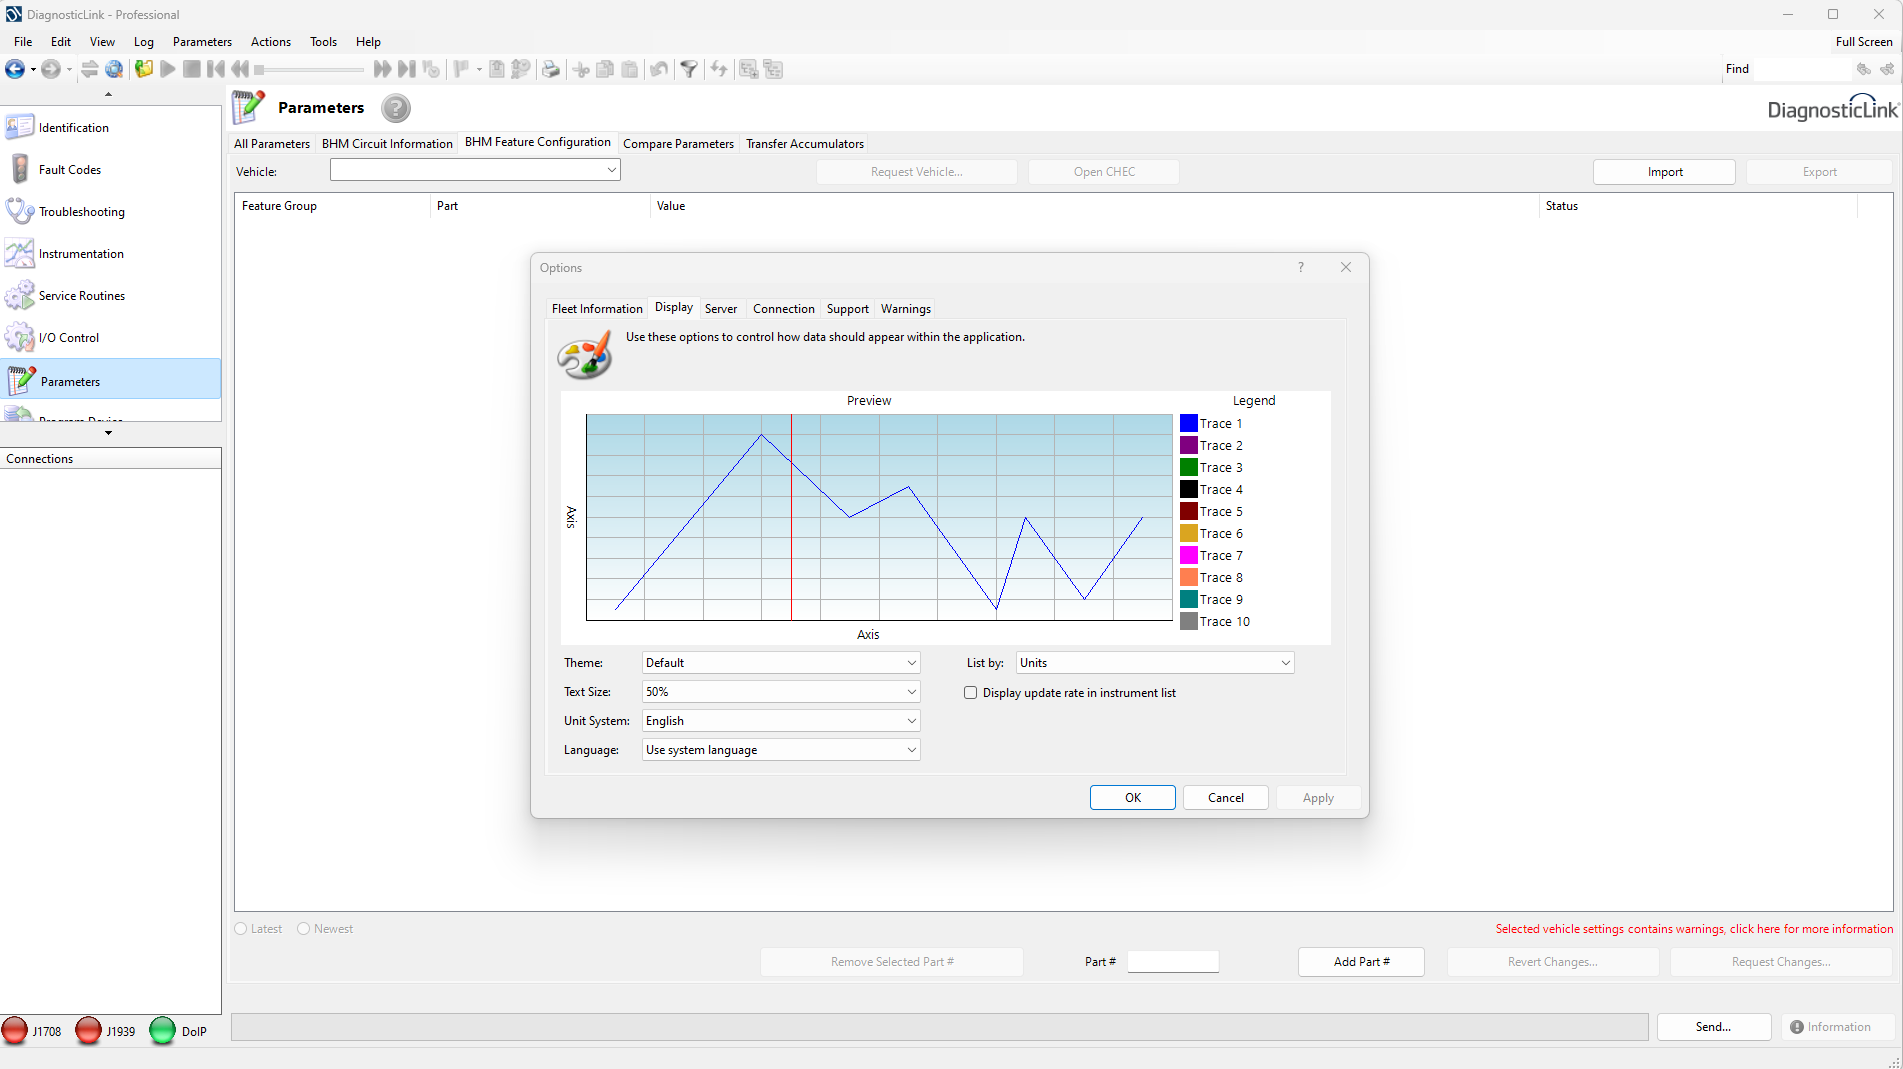Select the Latest radio button

tap(241, 929)
